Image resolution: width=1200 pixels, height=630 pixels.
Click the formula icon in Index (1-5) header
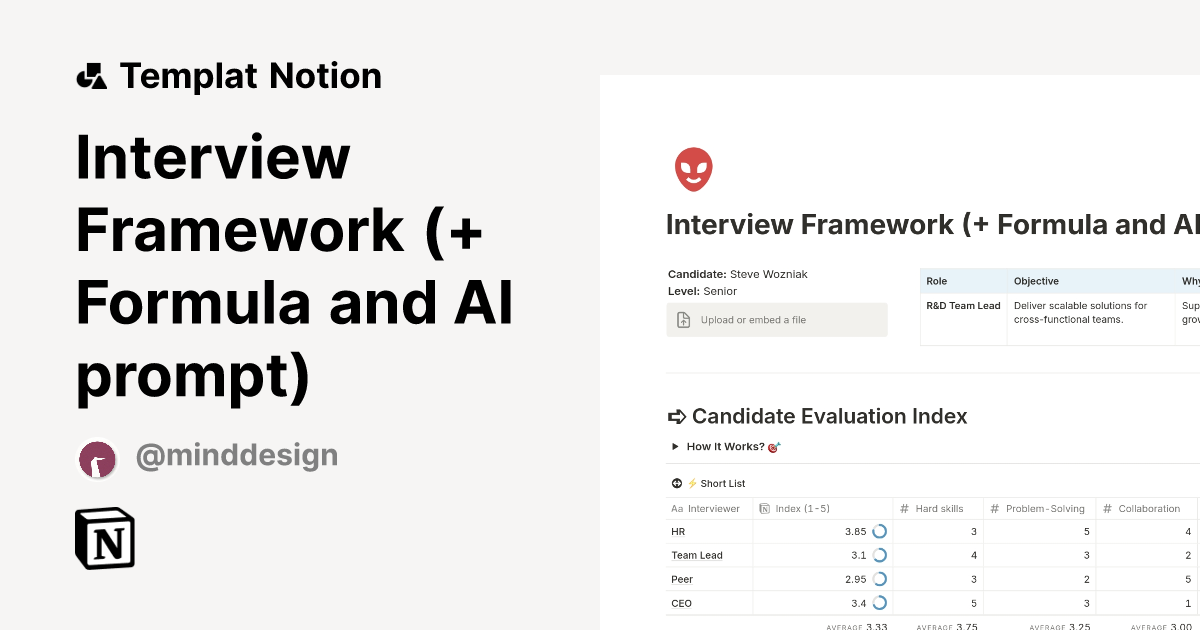[764, 508]
